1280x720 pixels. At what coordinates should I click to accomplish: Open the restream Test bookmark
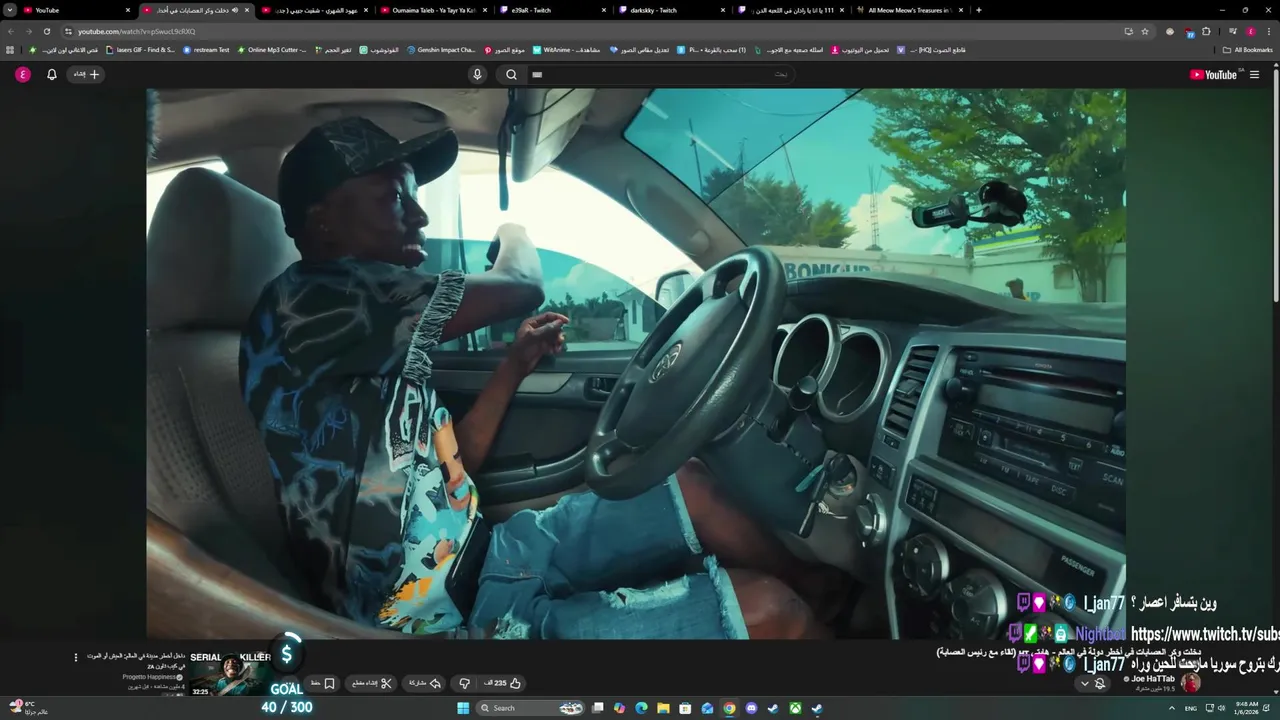[x=206, y=49]
